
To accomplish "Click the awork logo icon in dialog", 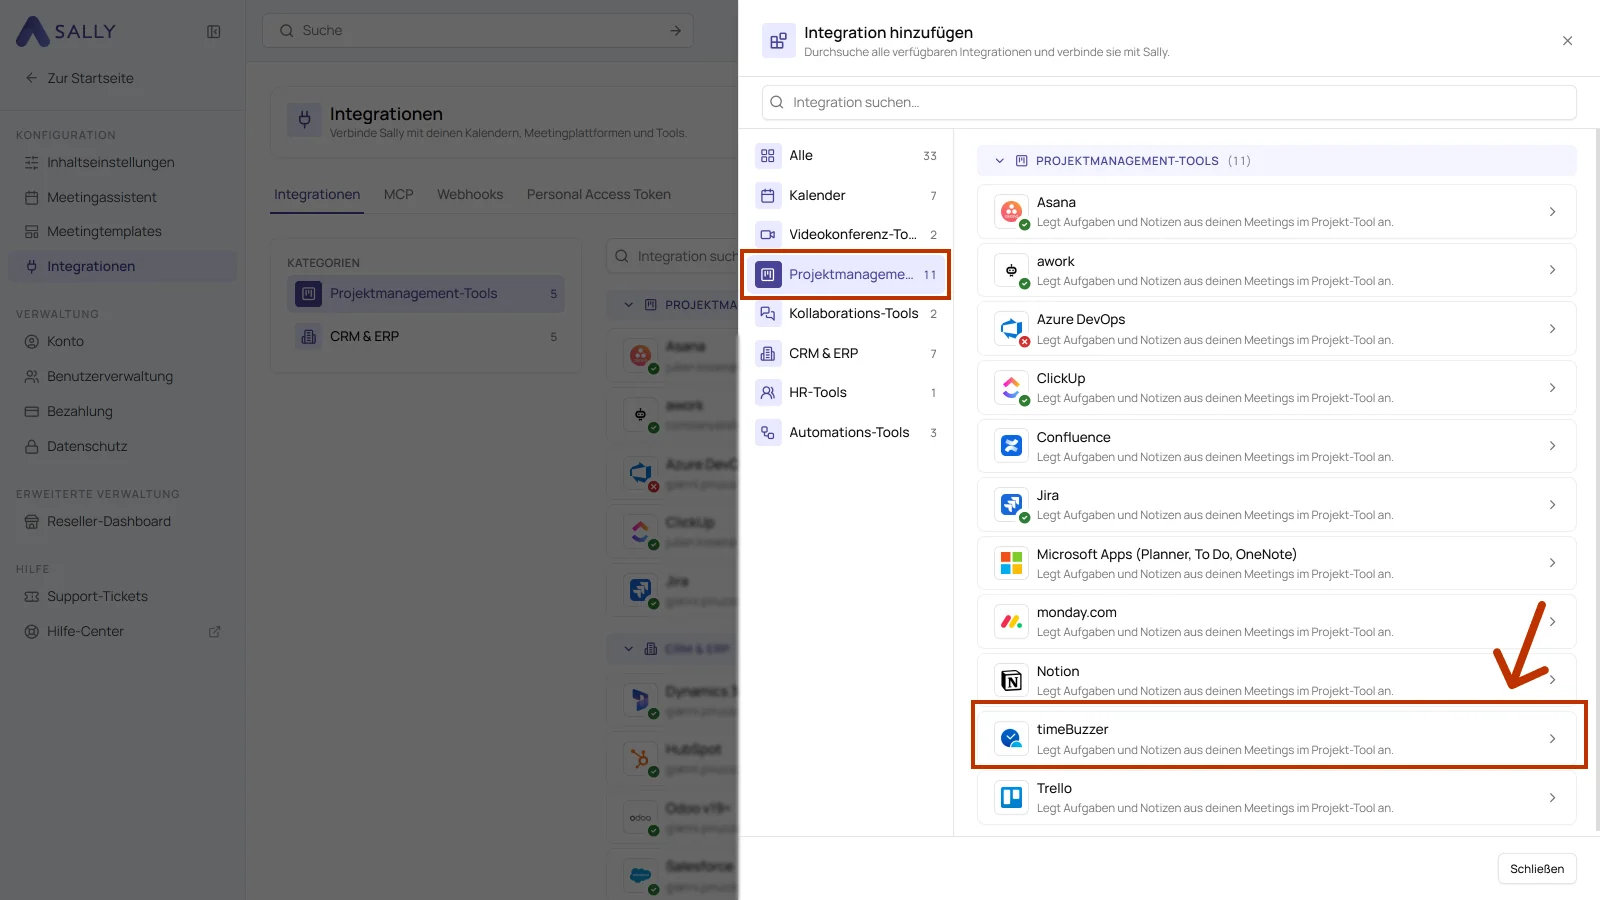I will pyautogui.click(x=1011, y=270).
